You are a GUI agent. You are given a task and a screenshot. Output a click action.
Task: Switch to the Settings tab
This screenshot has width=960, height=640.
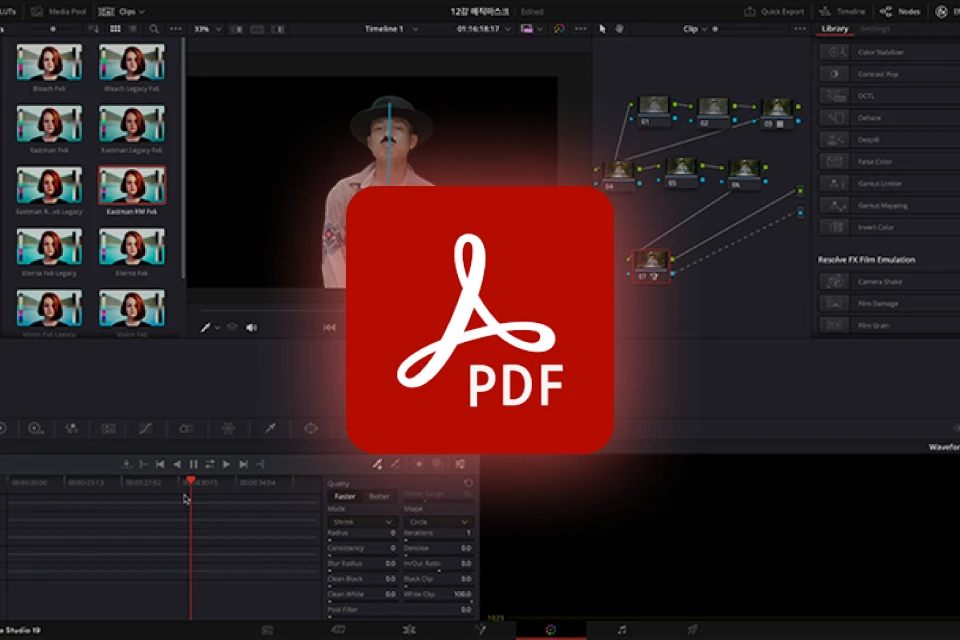click(875, 29)
